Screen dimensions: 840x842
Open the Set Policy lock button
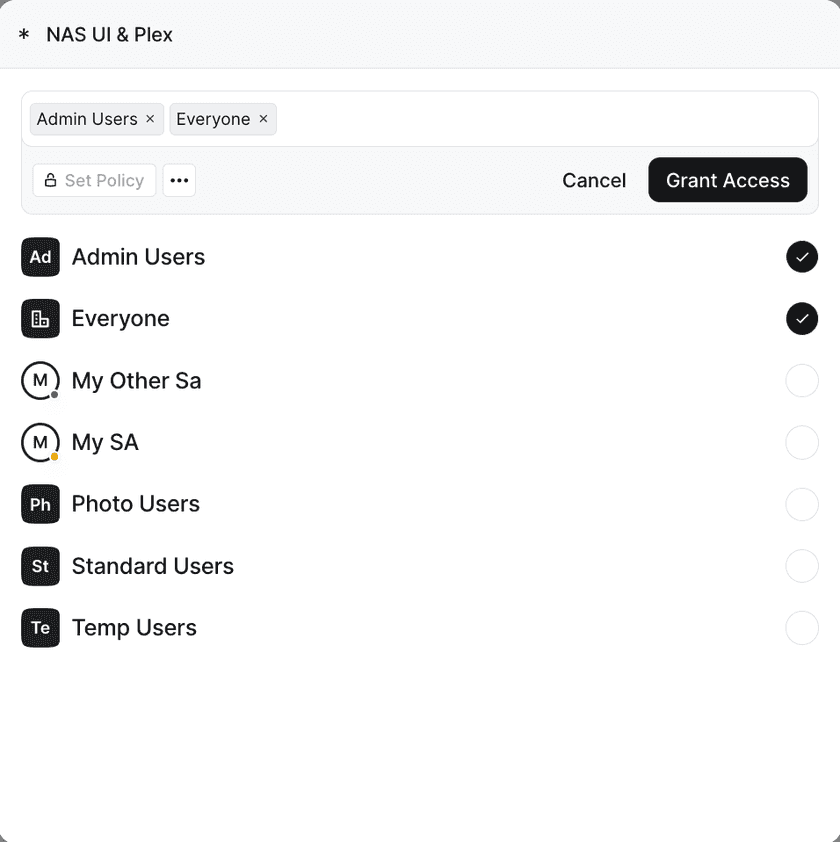coord(95,180)
